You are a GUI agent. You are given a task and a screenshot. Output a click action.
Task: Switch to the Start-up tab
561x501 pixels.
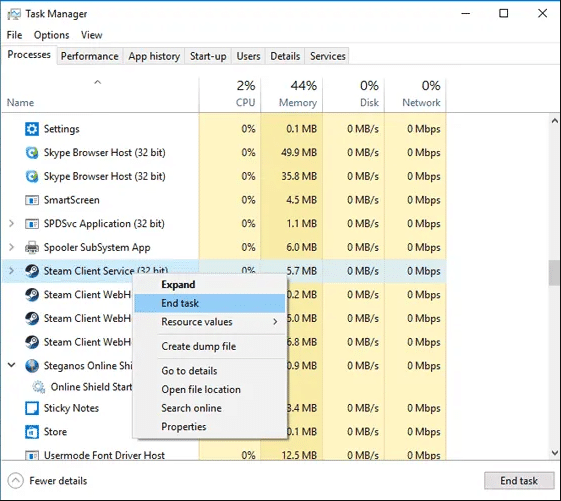point(208,56)
